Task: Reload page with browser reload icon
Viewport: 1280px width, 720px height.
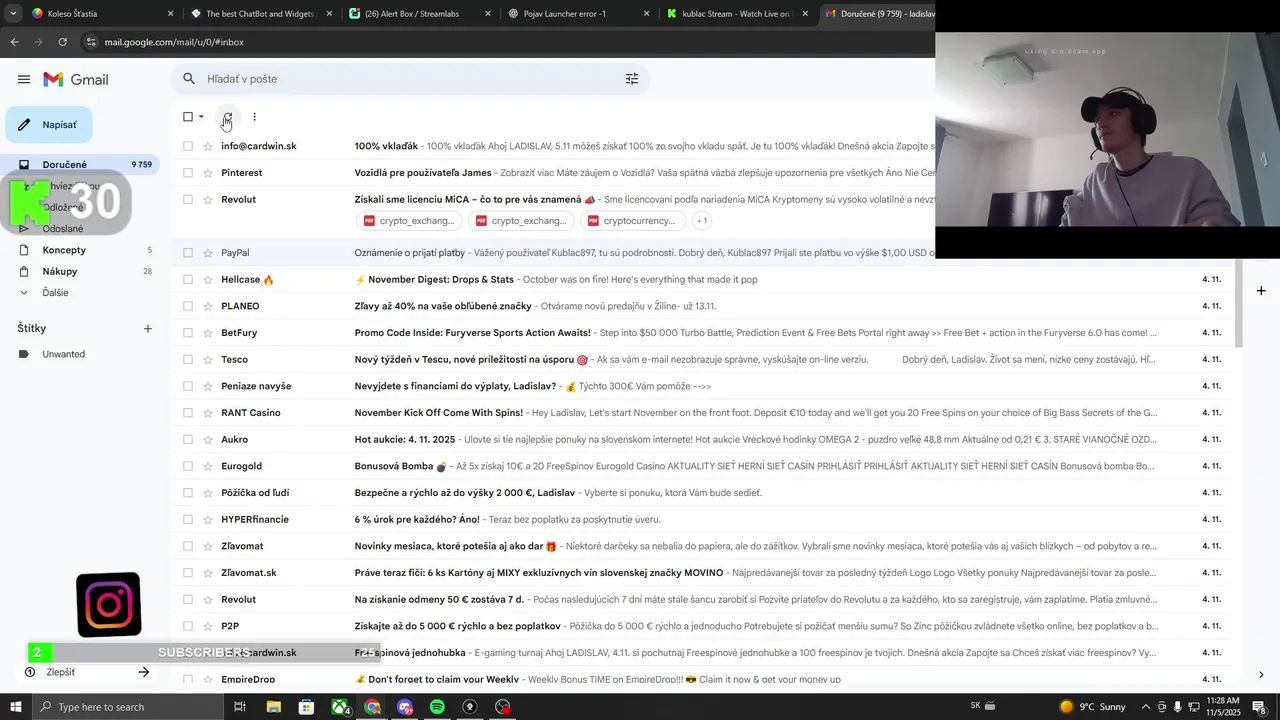Action: (x=62, y=42)
